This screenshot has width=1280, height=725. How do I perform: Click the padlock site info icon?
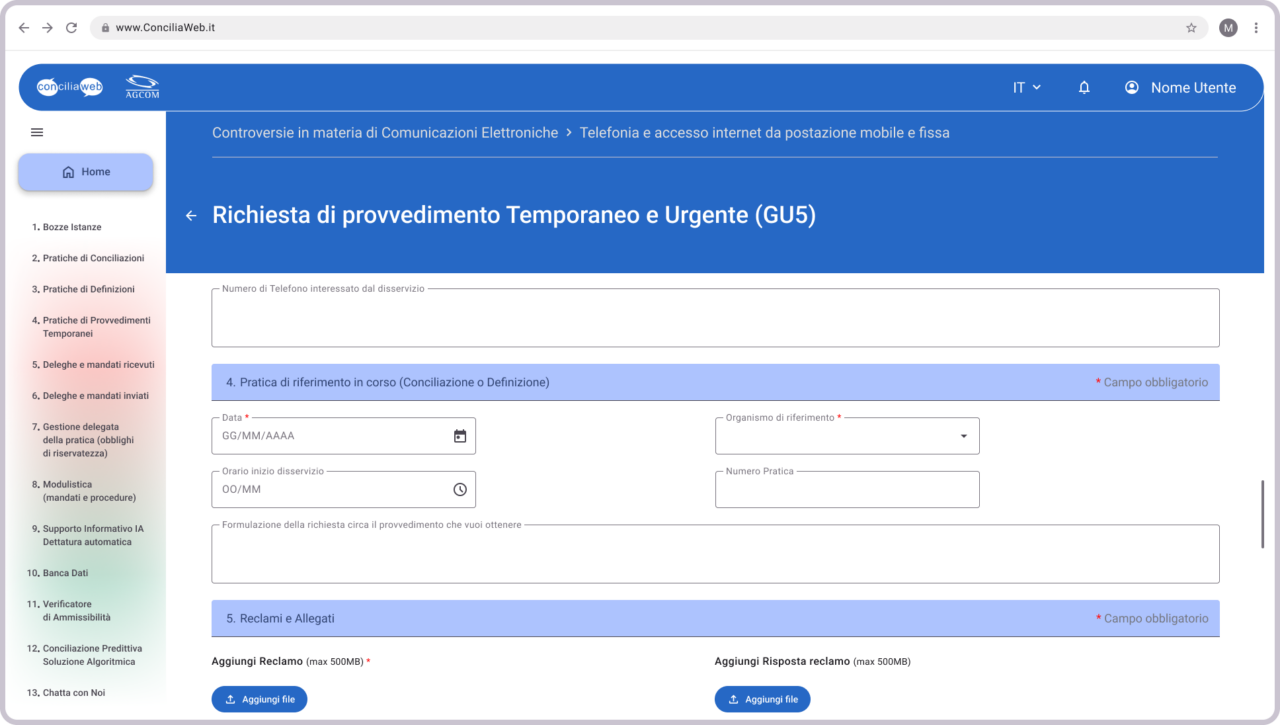pos(105,28)
